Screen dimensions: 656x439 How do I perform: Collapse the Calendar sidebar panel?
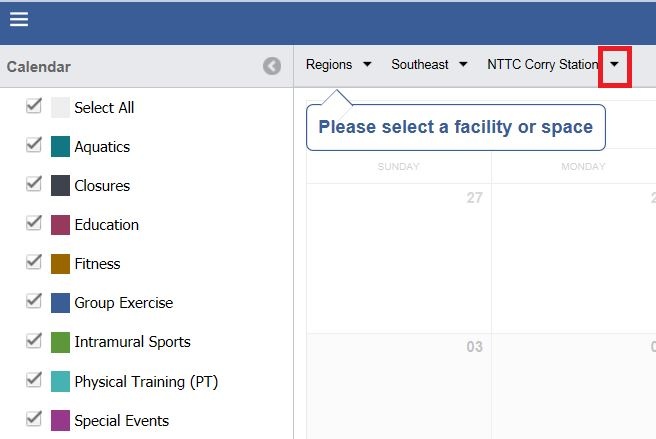pos(272,66)
